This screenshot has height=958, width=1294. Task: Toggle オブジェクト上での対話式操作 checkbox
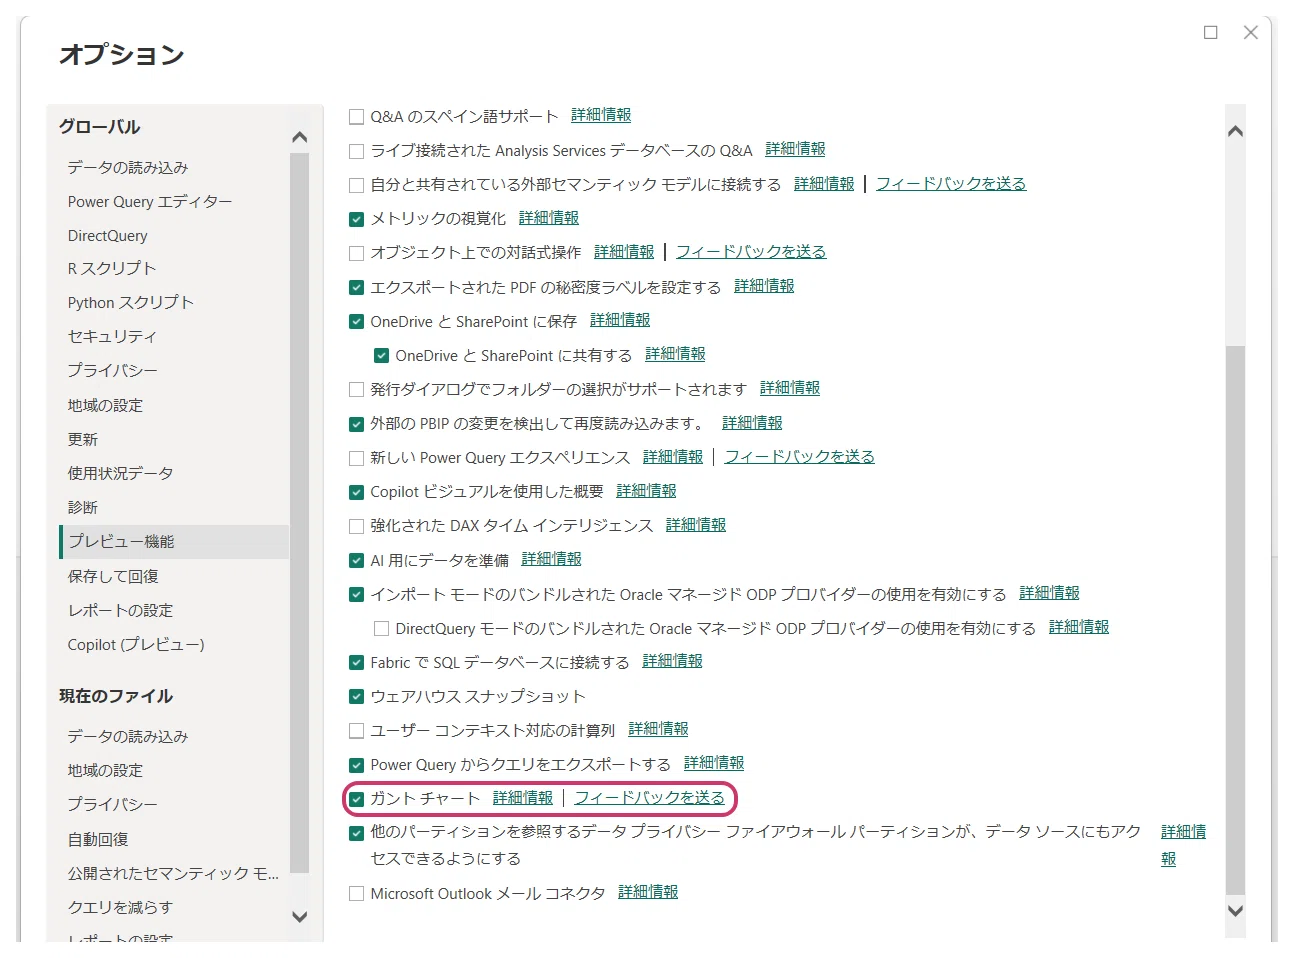click(356, 253)
